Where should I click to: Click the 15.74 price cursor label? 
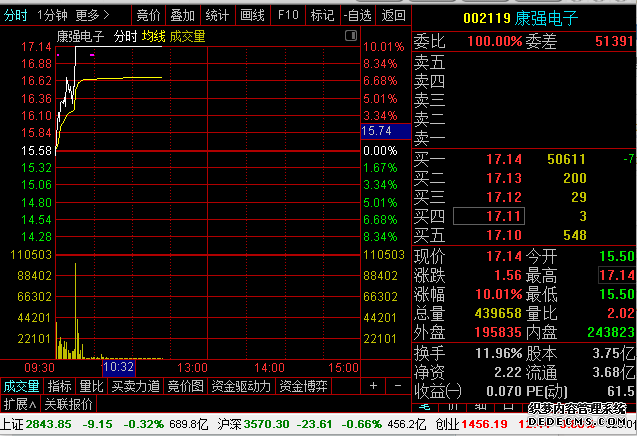pos(386,131)
